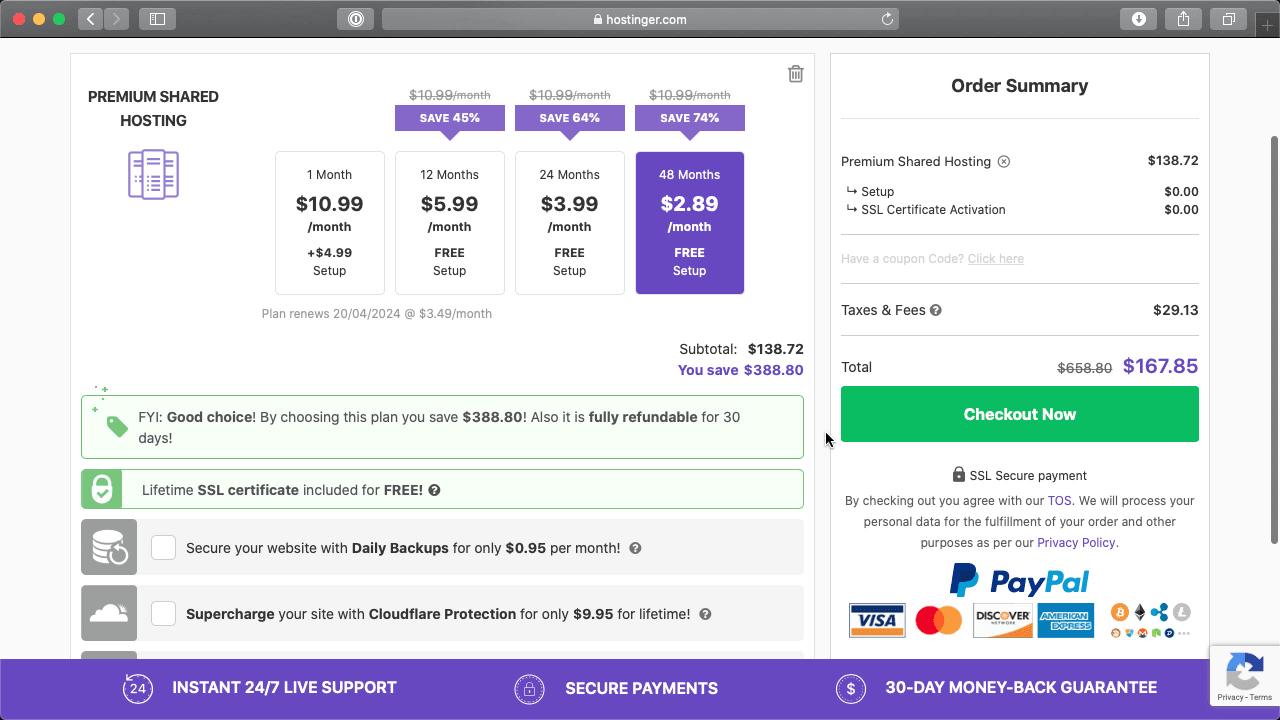Click the page vertical scrollbar
The height and width of the screenshot is (720, 1280).
click(x=1274, y=340)
